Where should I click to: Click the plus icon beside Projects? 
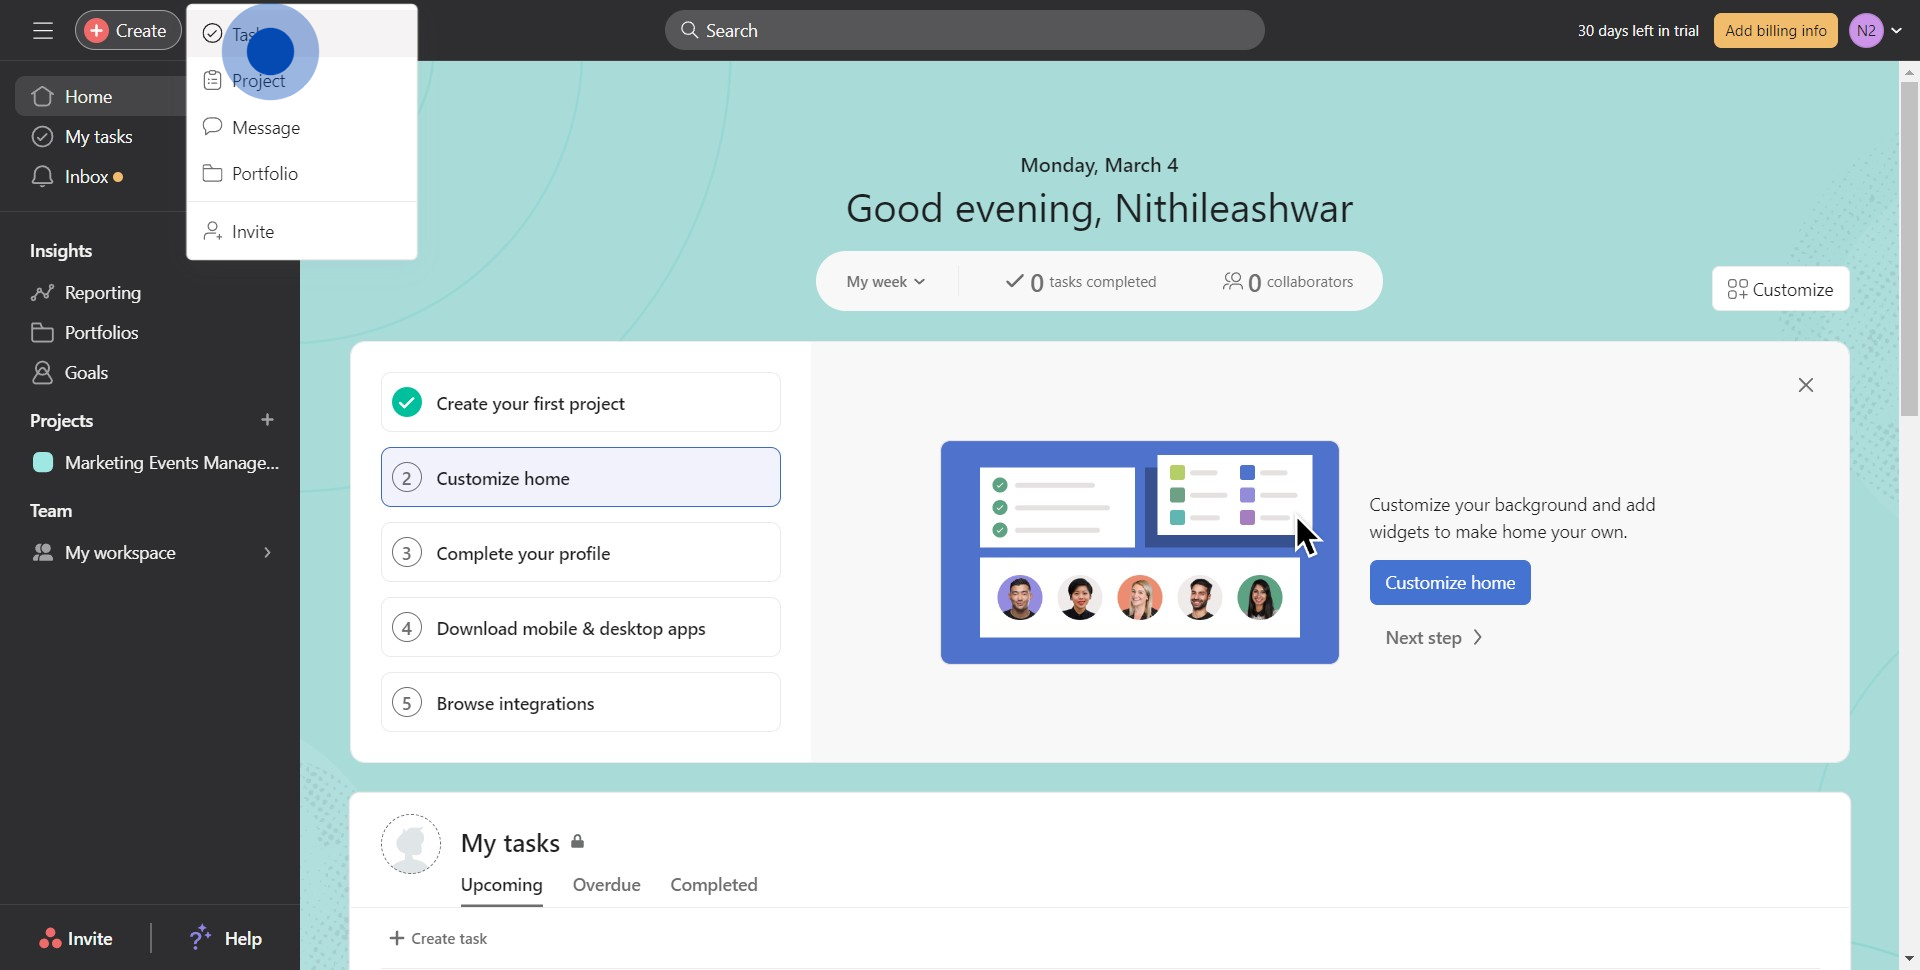click(267, 420)
